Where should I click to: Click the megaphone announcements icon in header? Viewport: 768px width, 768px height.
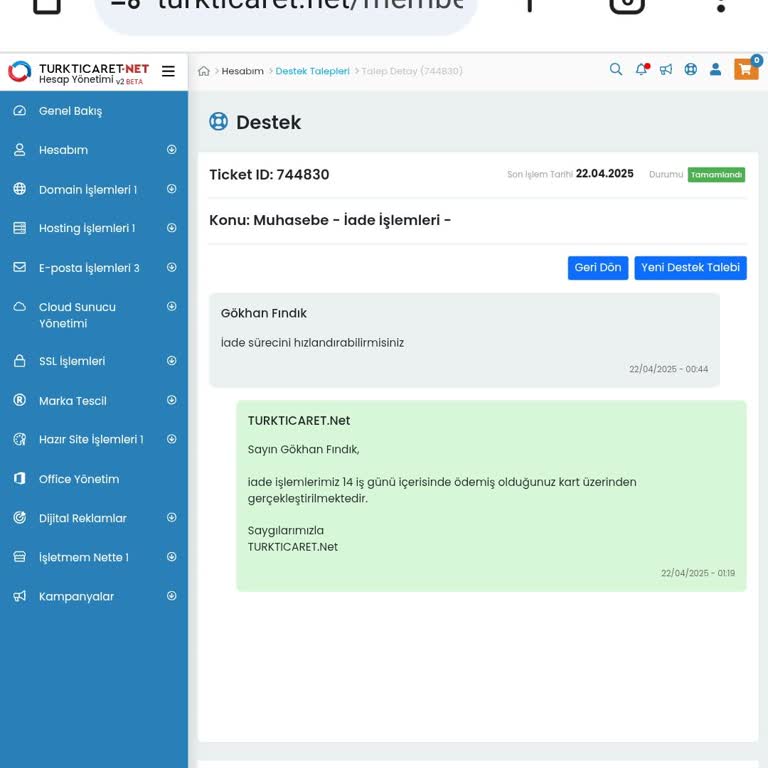click(666, 70)
